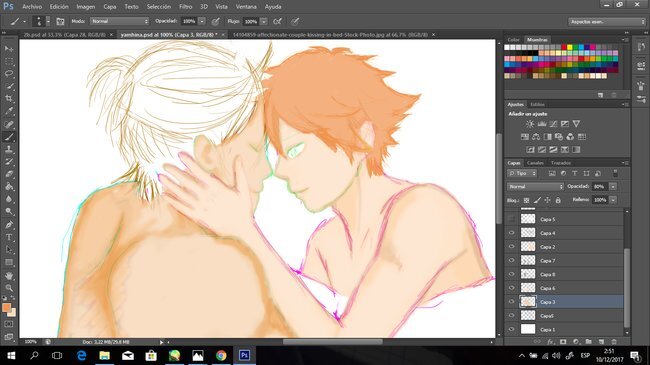Screen dimensions: 650x365
Task: Open the layer blend mode dropdown
Action: (535, 187)
